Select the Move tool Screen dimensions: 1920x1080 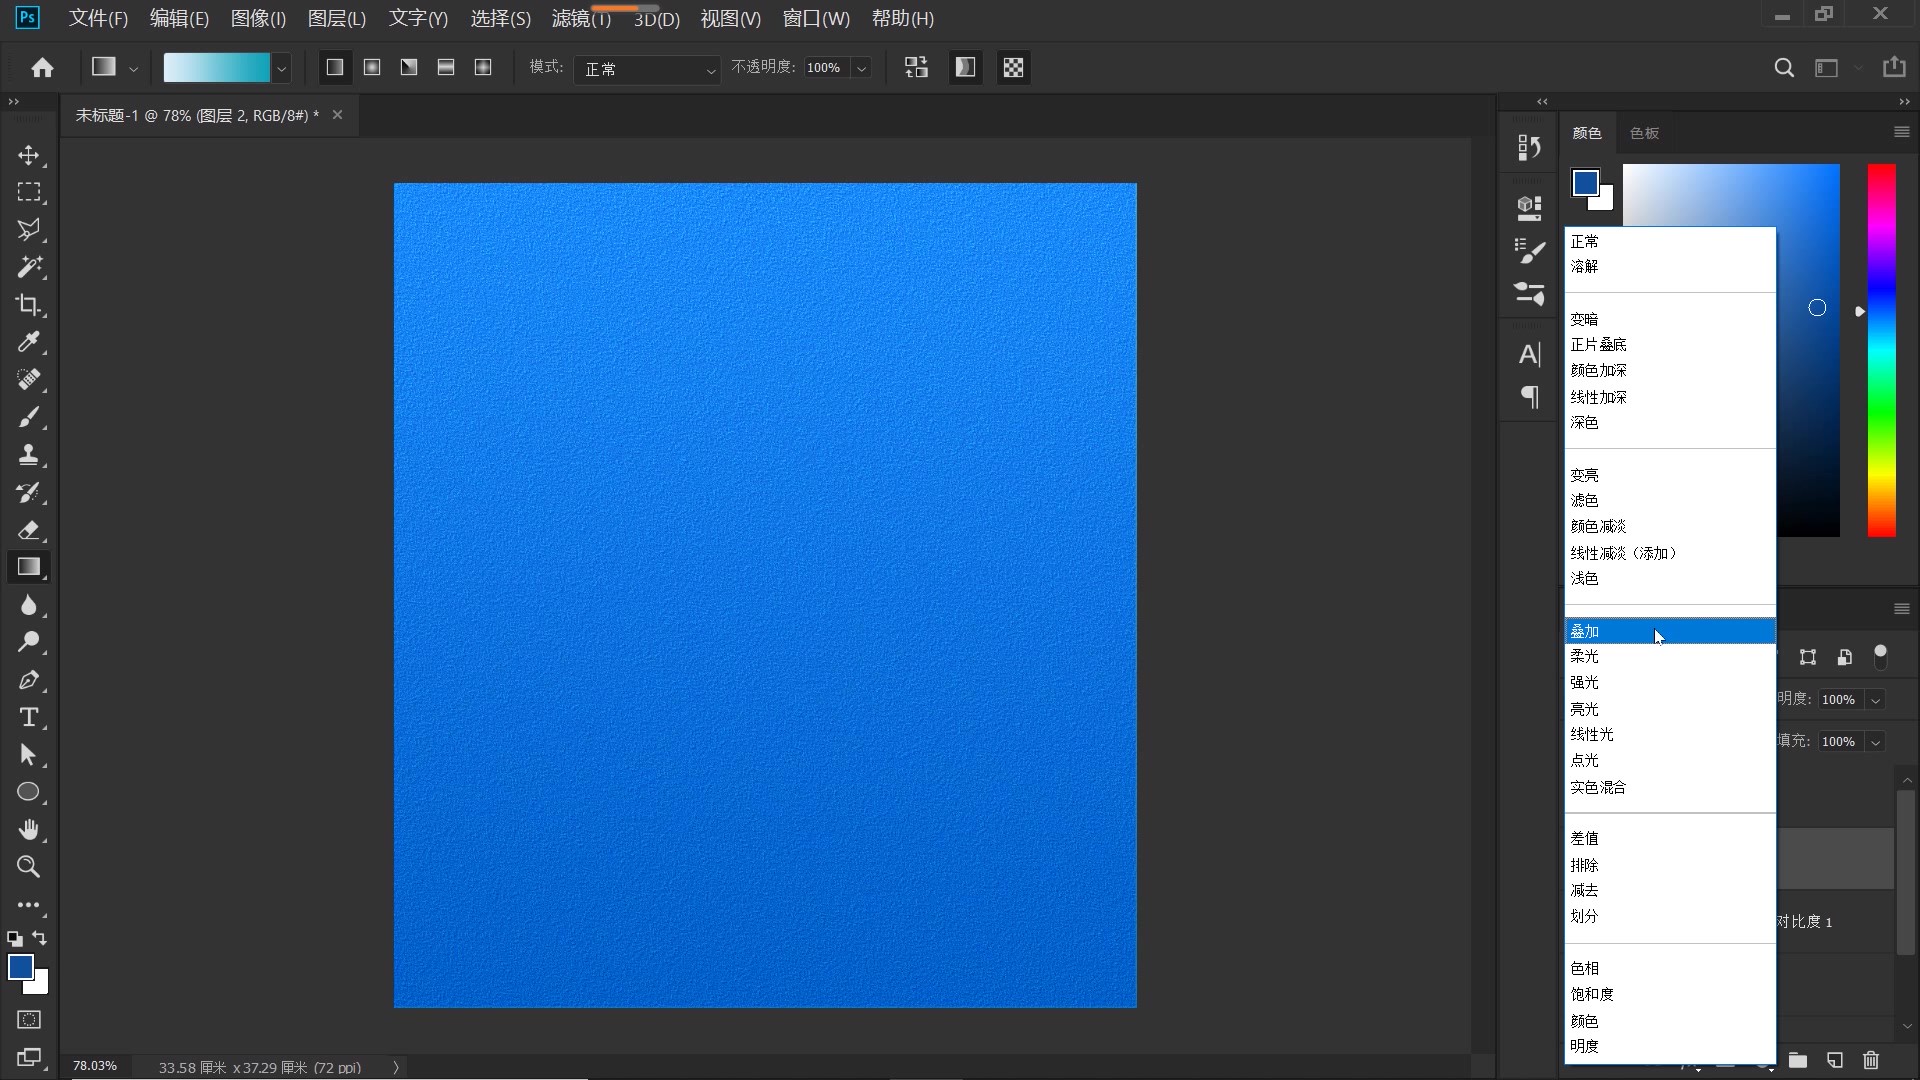click(x=28, y=155)
